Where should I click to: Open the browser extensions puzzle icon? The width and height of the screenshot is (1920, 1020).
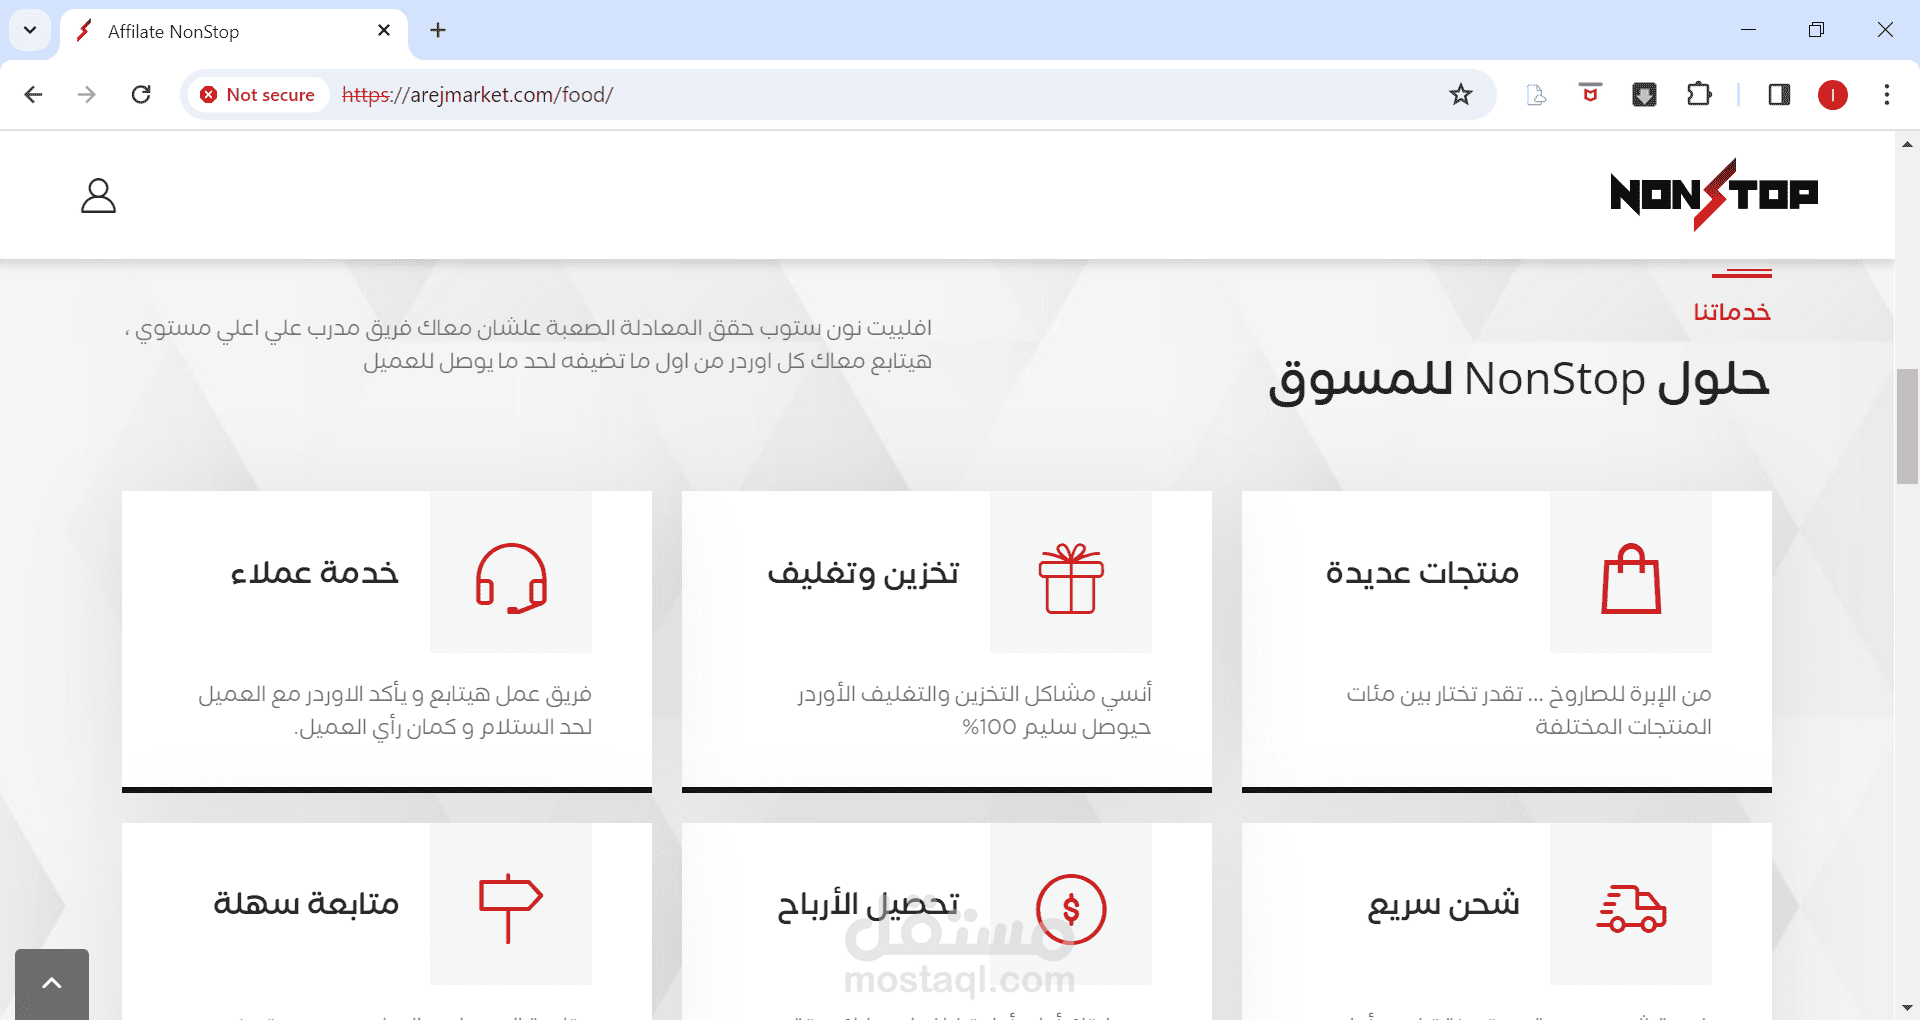pos(1699,95)
